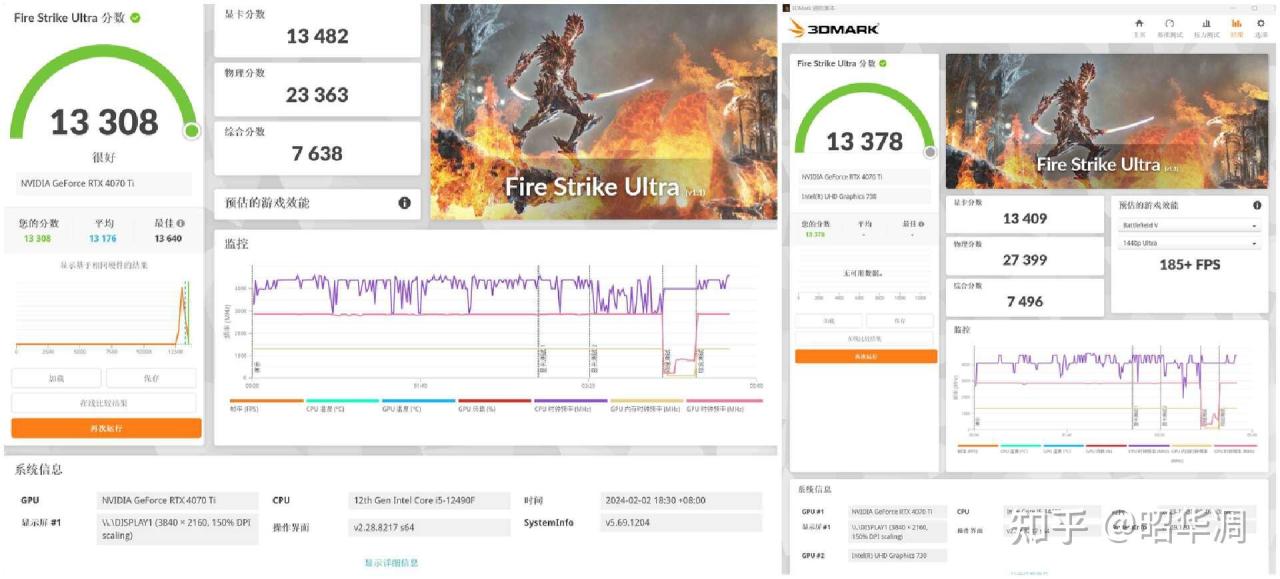Click 在线比较结果 (Compare online) button in left window
Viewport: 1280px width, 579px height.
click(106, 403)
